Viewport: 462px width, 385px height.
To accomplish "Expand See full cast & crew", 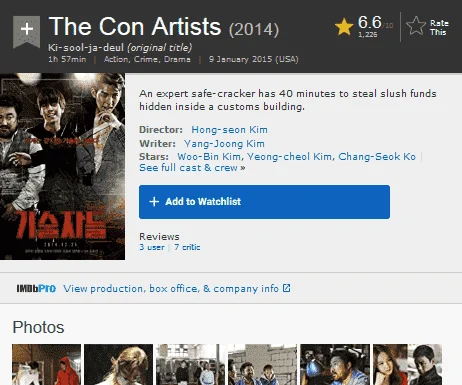I will tap(192, 168).
